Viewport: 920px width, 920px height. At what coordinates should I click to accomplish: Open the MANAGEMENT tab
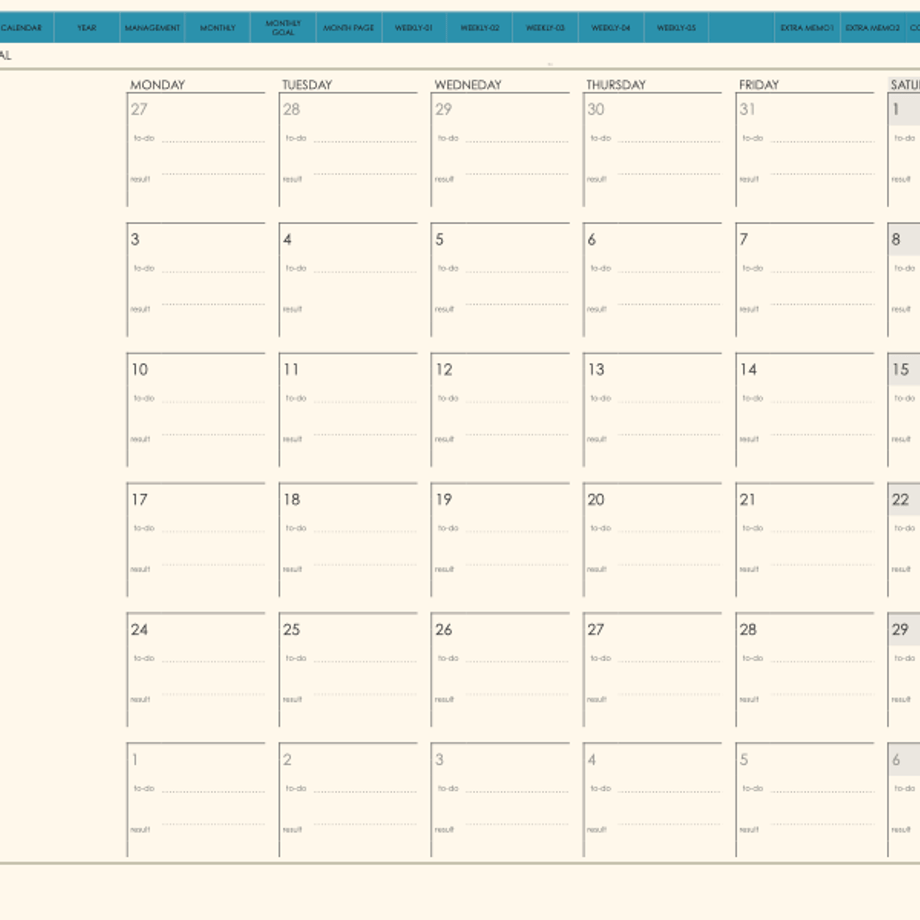click(x=152, y=28)
